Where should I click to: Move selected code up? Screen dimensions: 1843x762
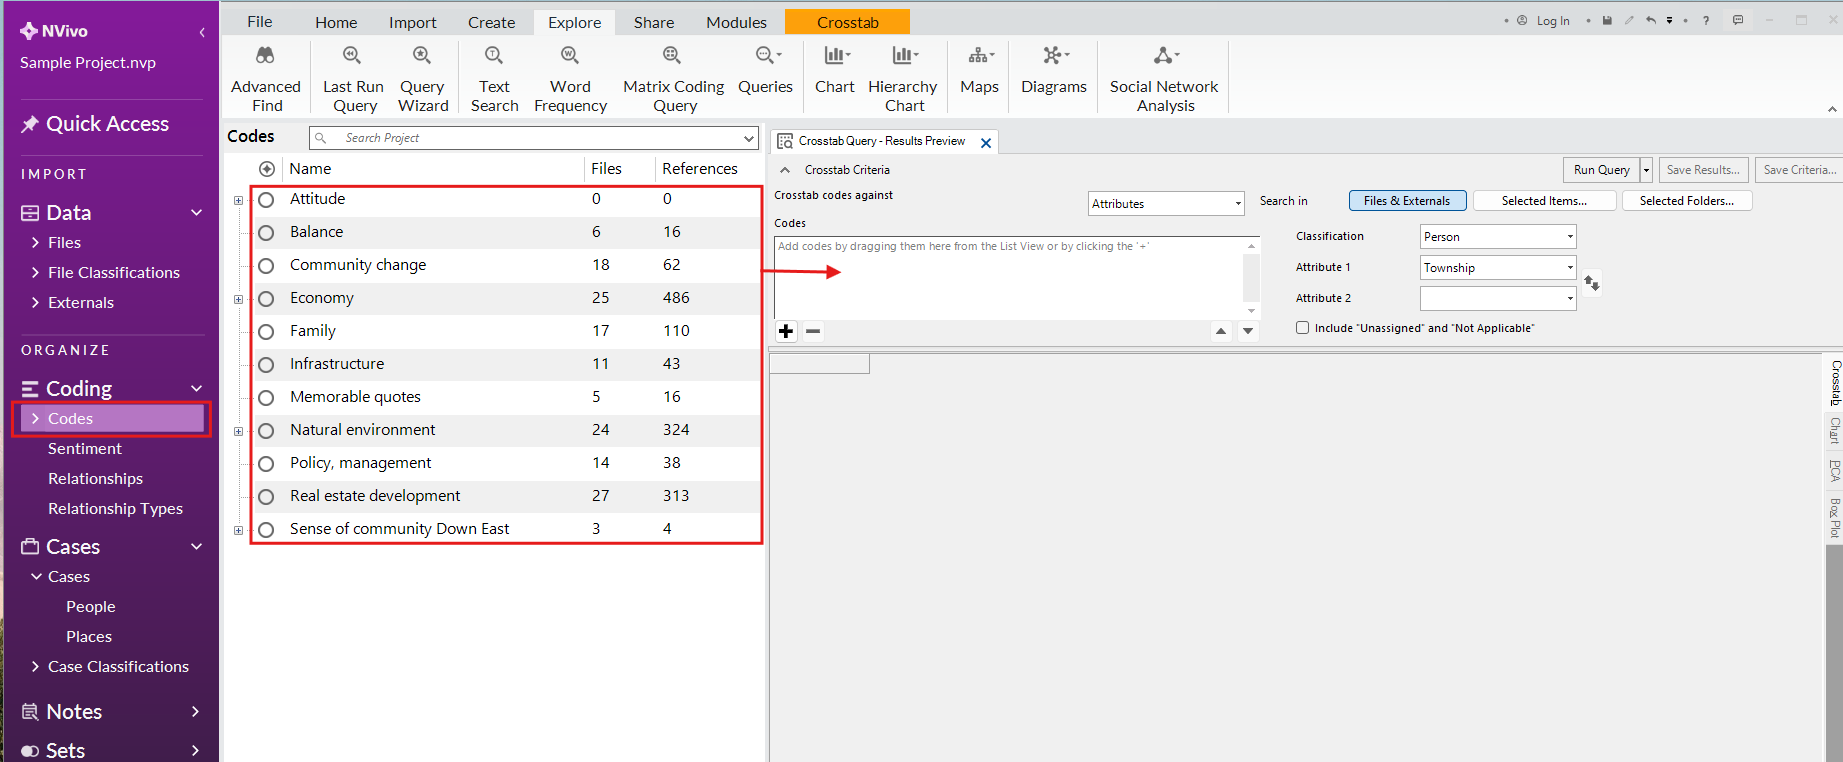point(1221,331)
